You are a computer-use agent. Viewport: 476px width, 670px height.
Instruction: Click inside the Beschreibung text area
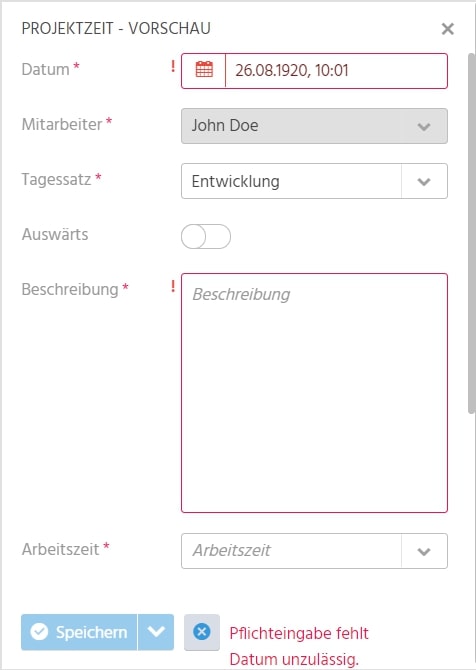pos(314,393)
